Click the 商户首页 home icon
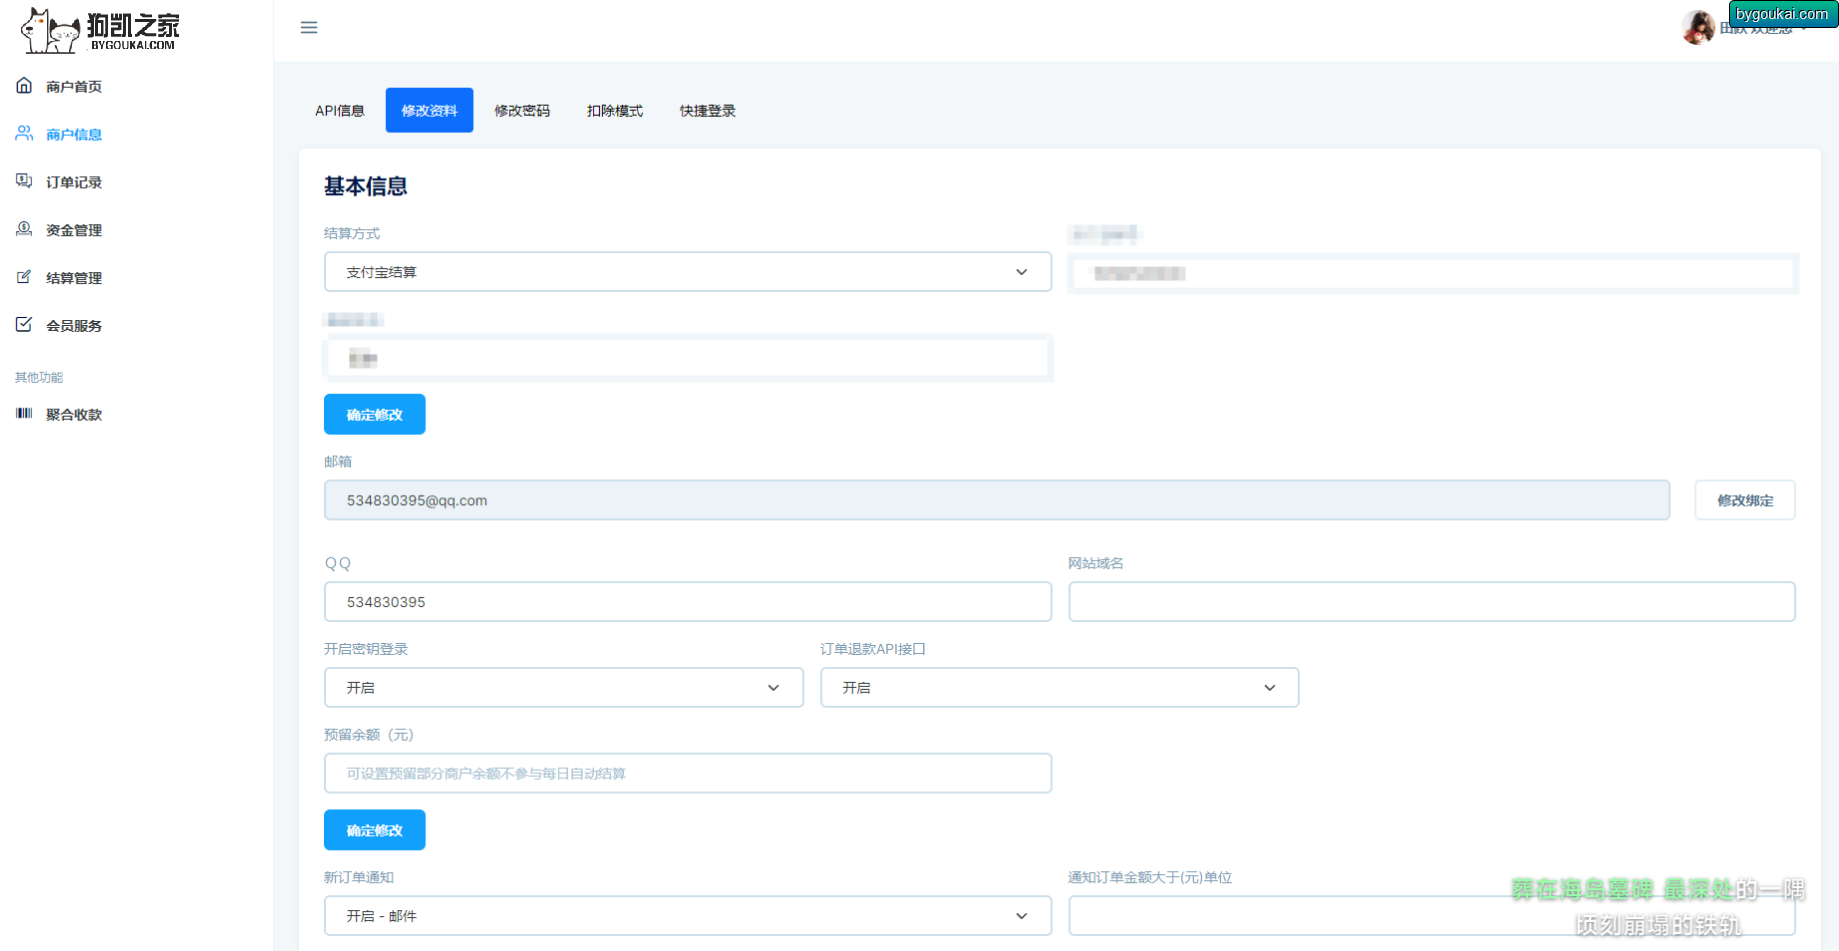The height and width of the screenshot is (951, 1839). pos(24,86)
